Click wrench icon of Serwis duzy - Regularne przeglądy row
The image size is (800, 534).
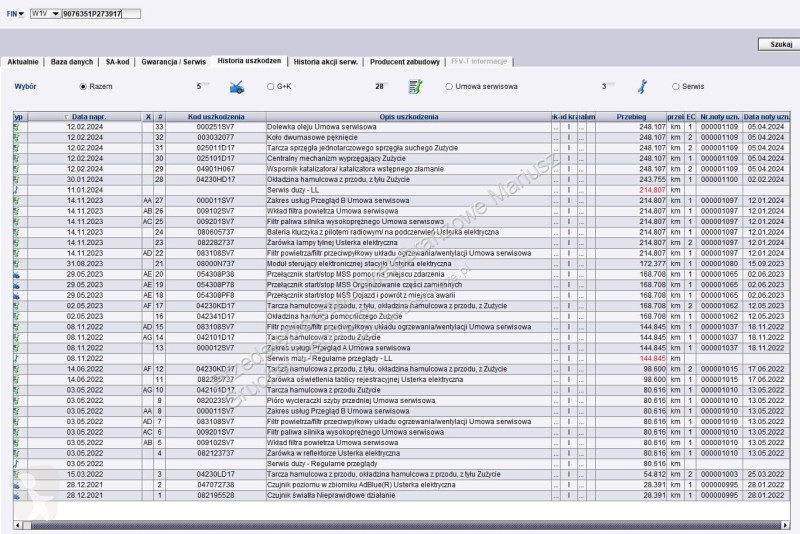[x=16, y=464]
